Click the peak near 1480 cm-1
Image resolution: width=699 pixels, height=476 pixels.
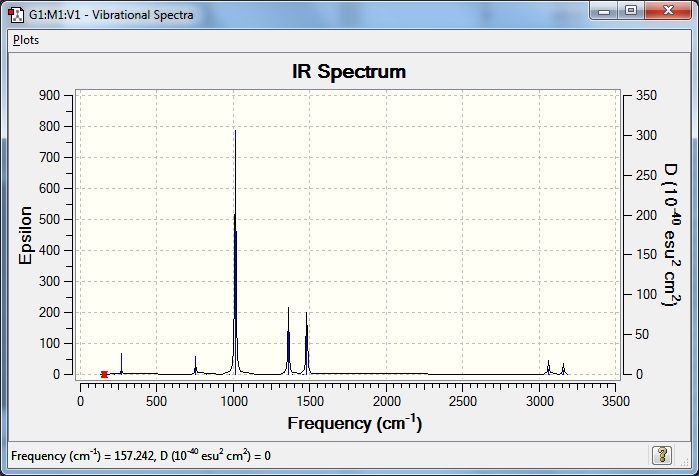[306, 343]
